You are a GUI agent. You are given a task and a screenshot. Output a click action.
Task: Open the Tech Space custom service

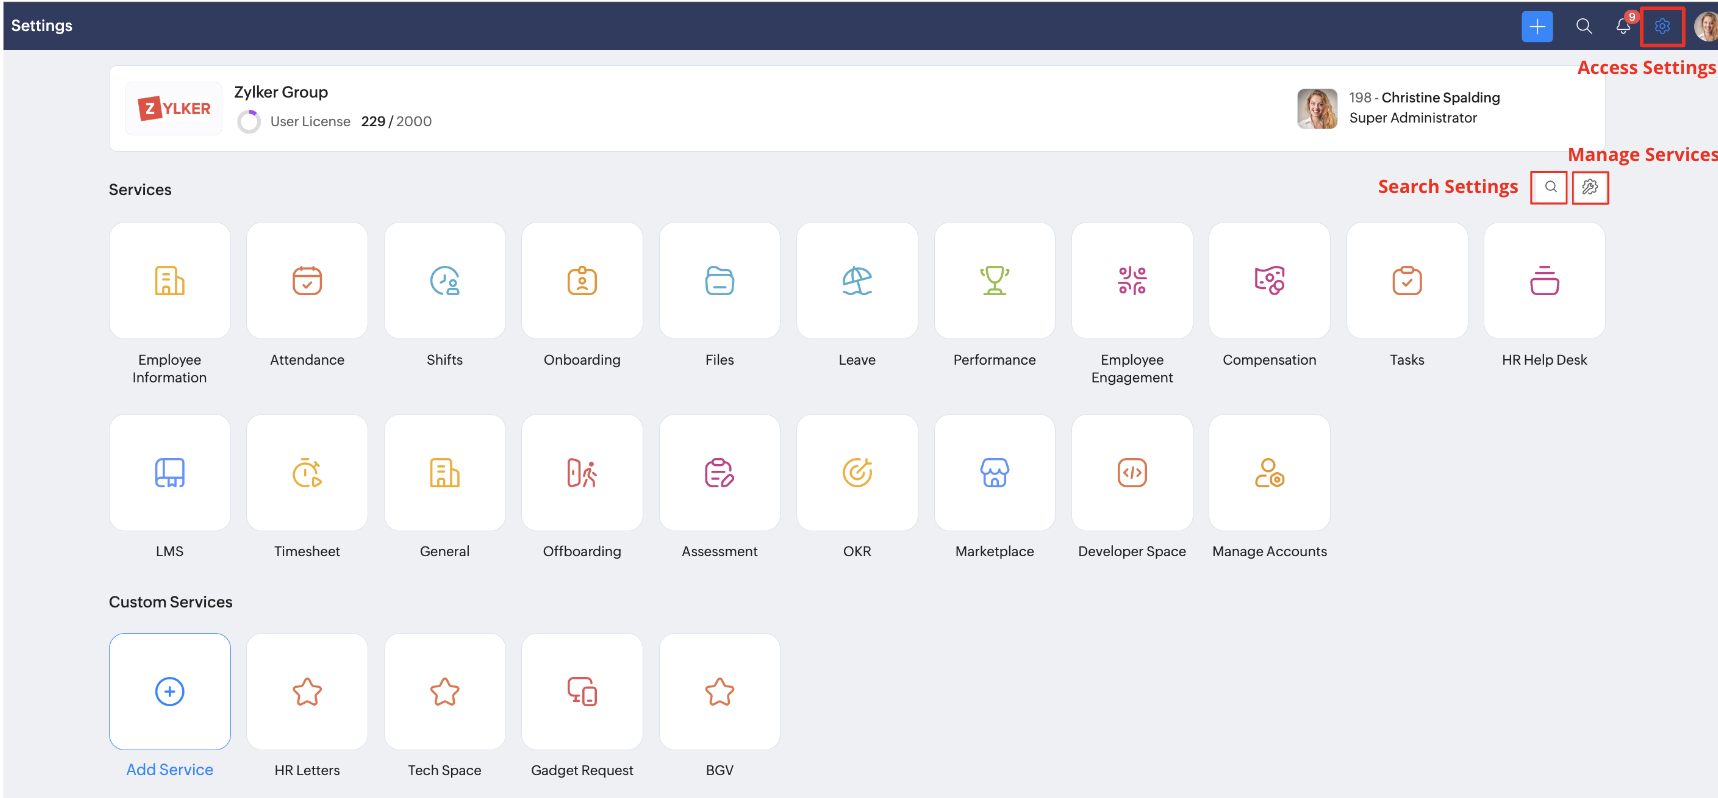point(445,692)
